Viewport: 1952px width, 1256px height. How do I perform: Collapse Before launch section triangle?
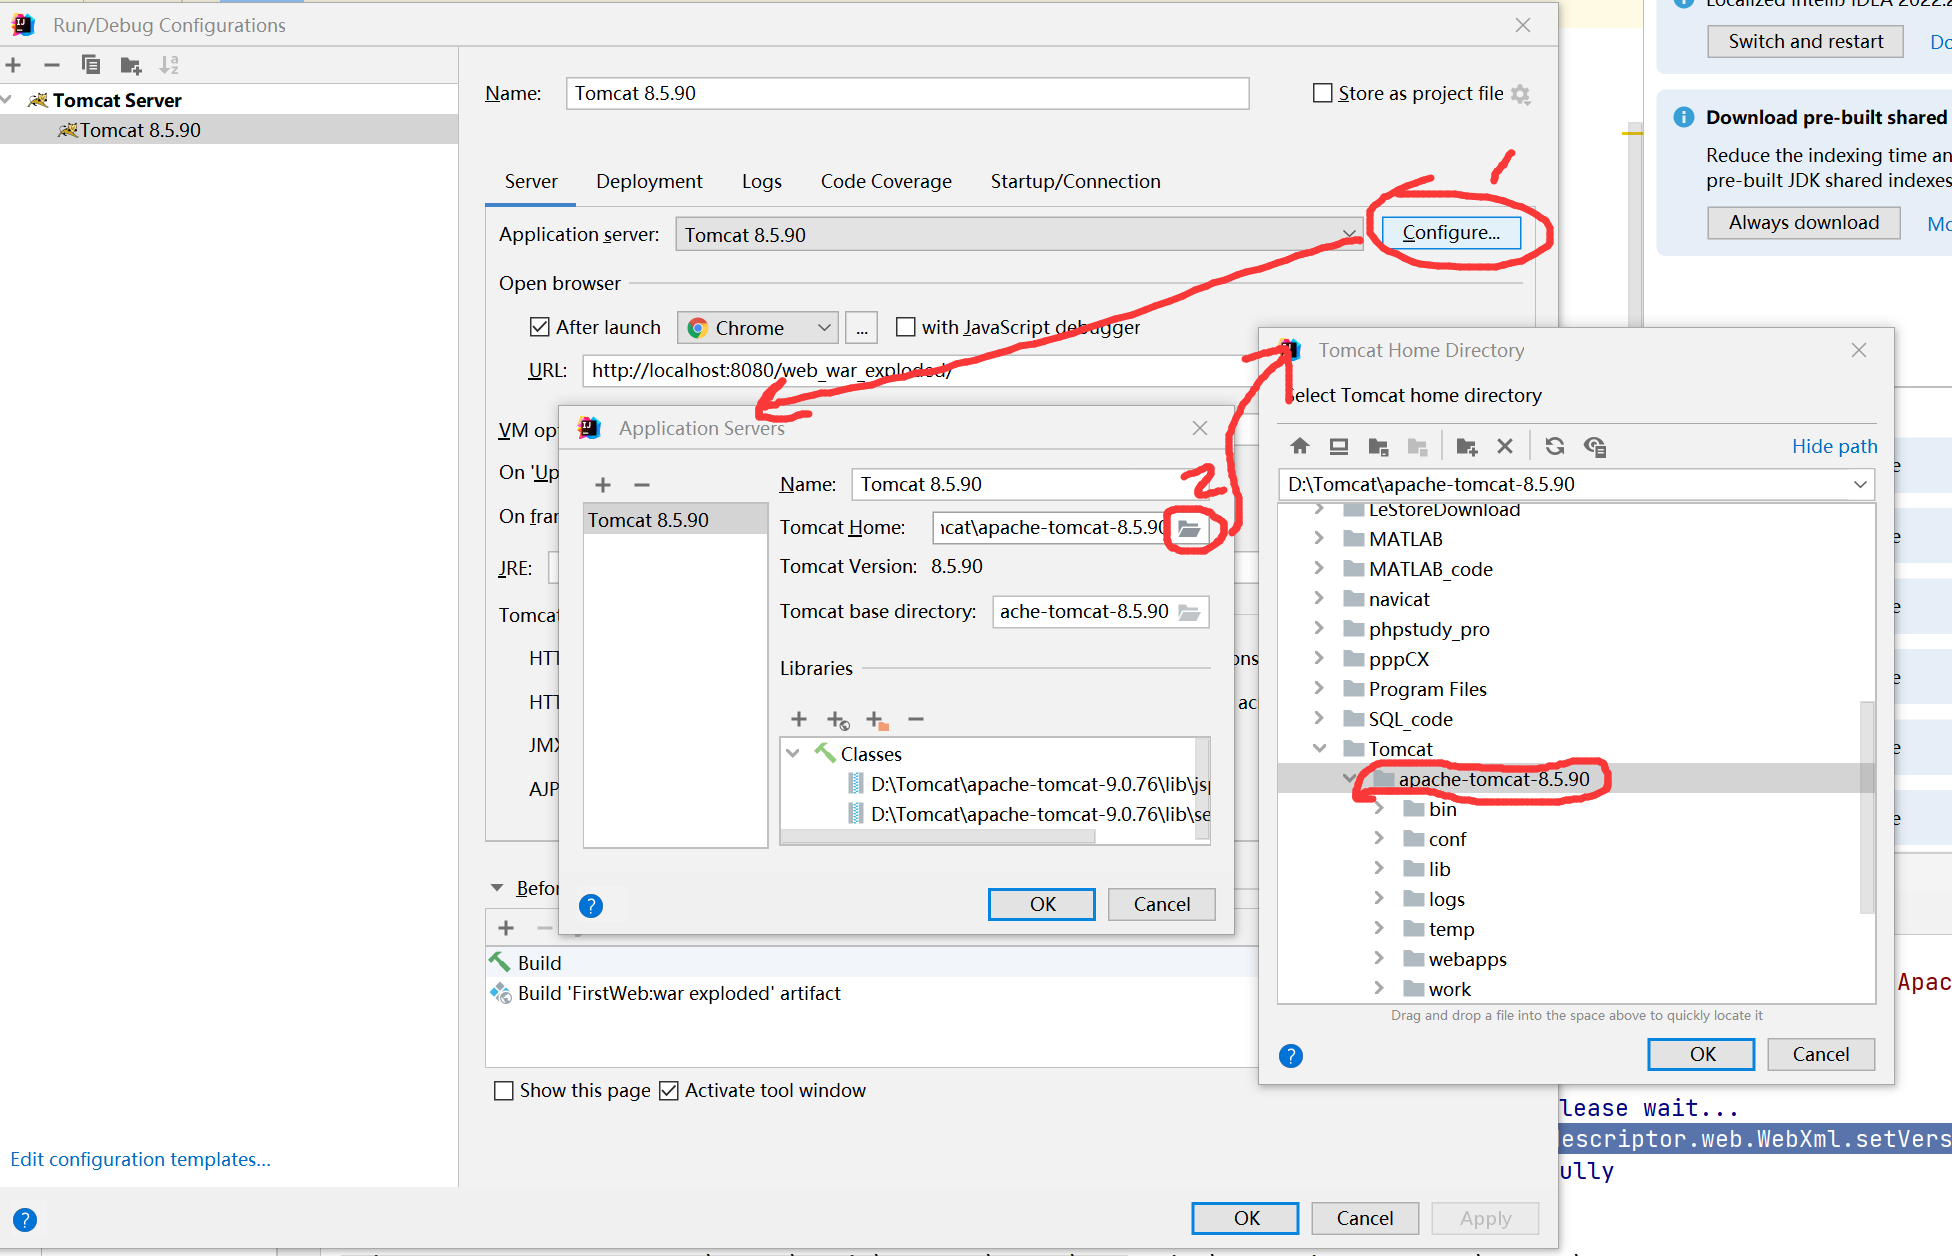pos(497,888)
